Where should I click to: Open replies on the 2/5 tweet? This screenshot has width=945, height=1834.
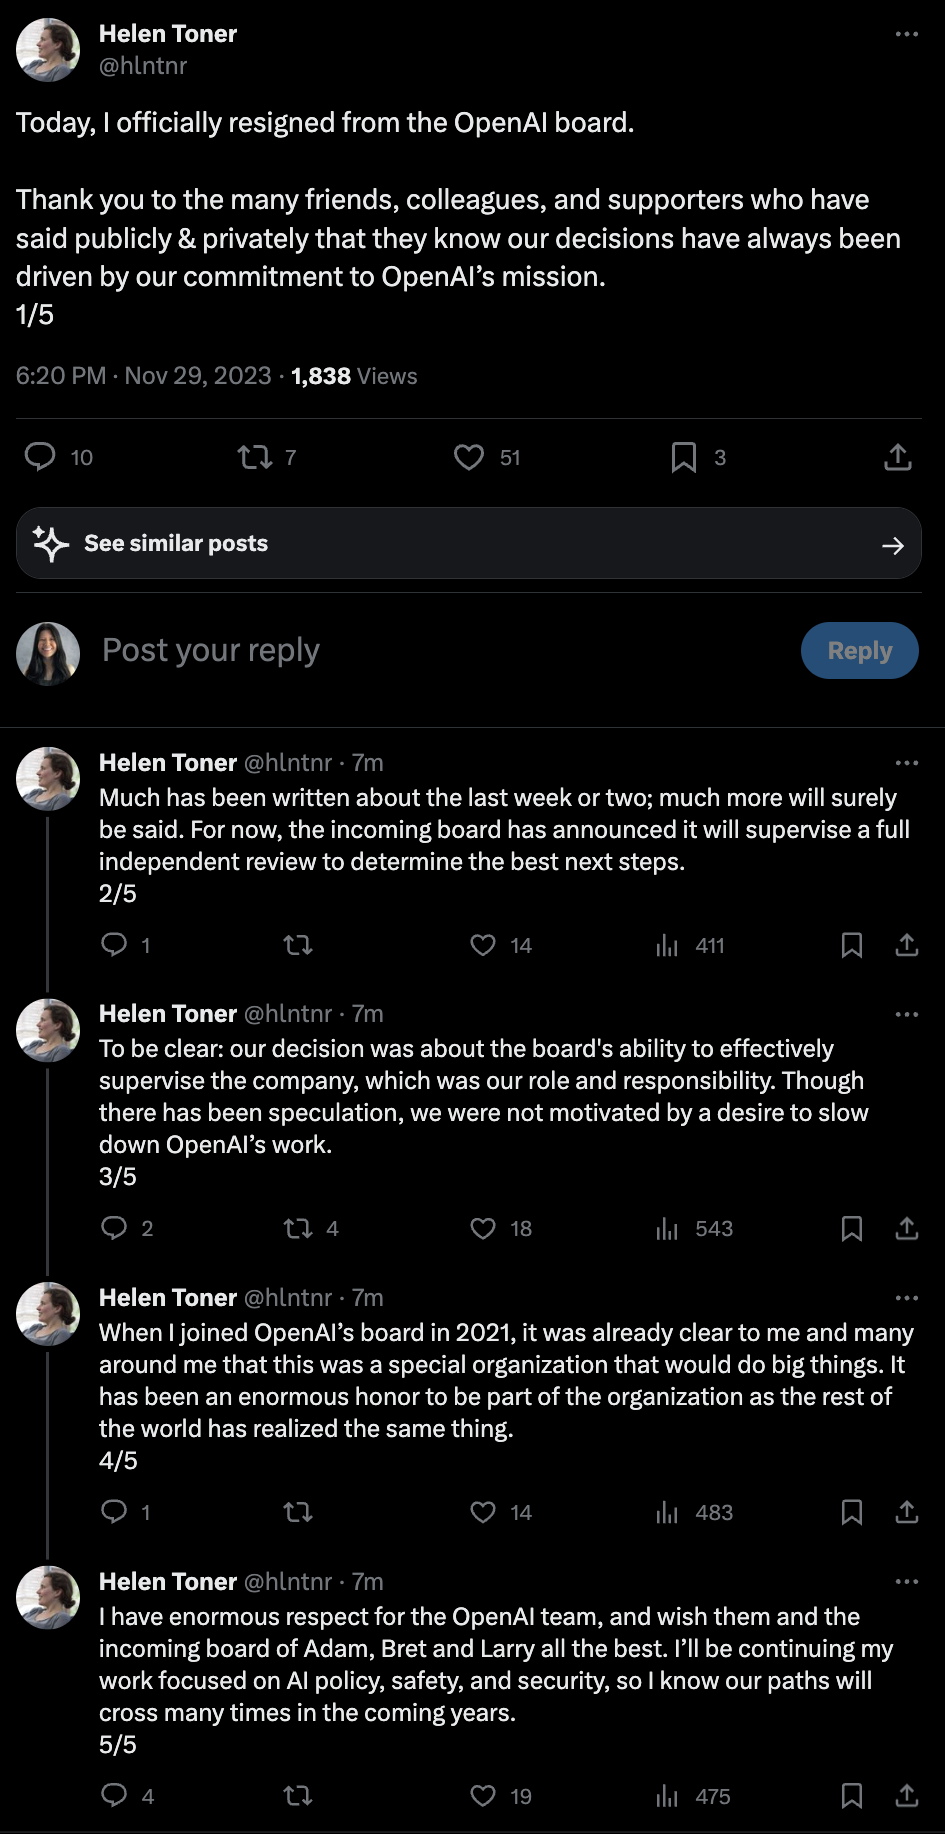114,944
